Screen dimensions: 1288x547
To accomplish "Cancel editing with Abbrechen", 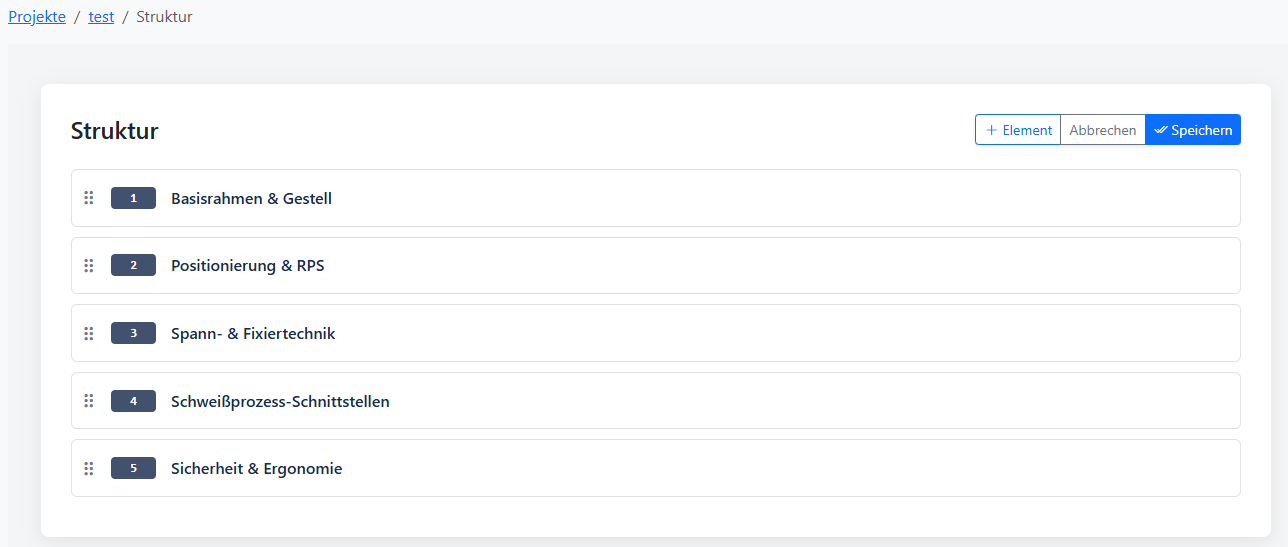I will (x=1102, y=130).
